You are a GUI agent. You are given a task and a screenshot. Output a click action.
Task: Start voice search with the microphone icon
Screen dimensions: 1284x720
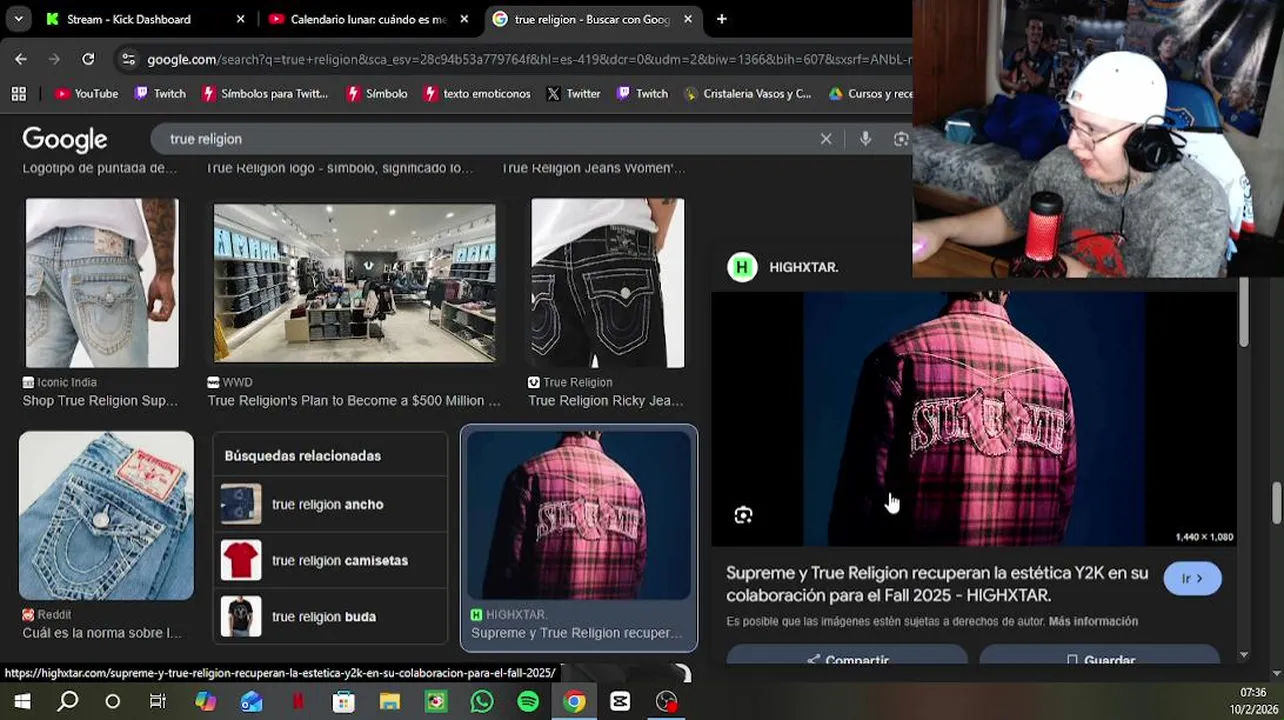coord(865,139)
